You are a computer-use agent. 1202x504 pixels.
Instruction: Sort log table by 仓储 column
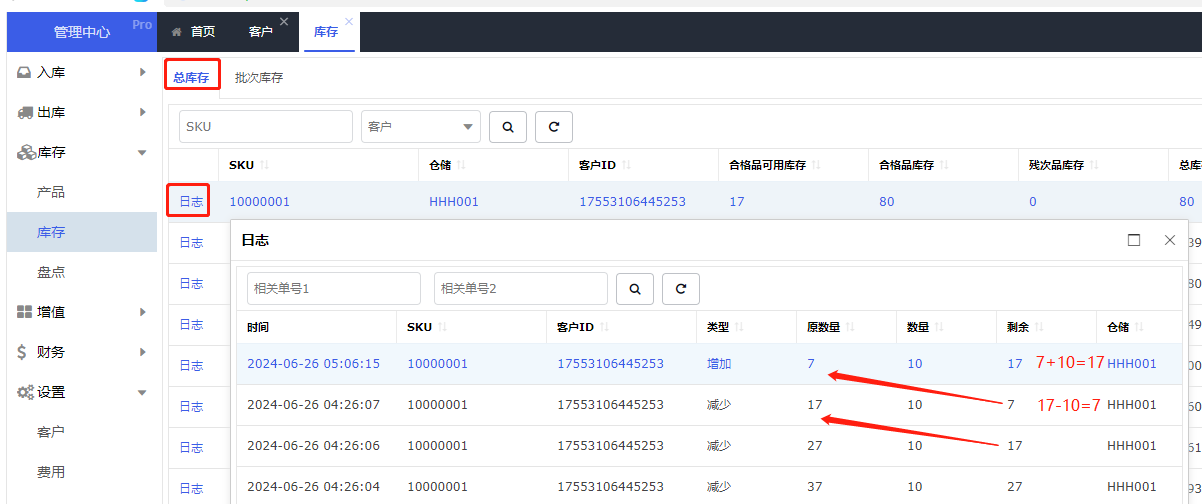[1141, 327]
